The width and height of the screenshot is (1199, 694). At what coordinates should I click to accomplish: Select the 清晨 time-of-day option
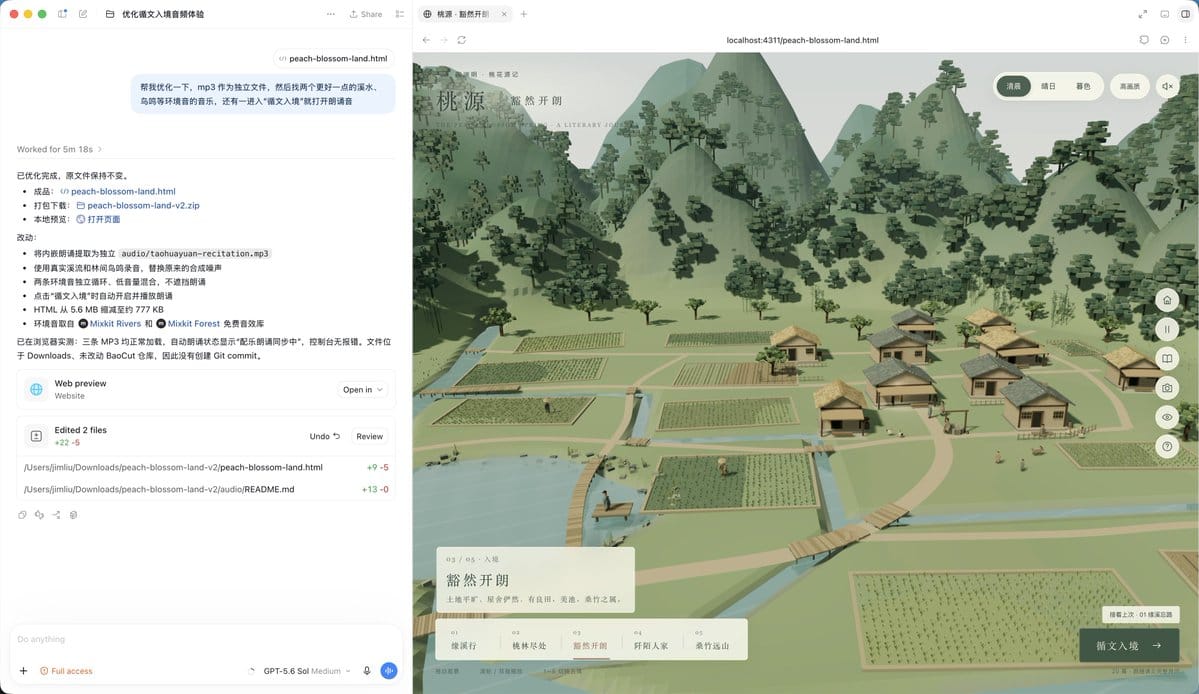(x=1014, y=86)
